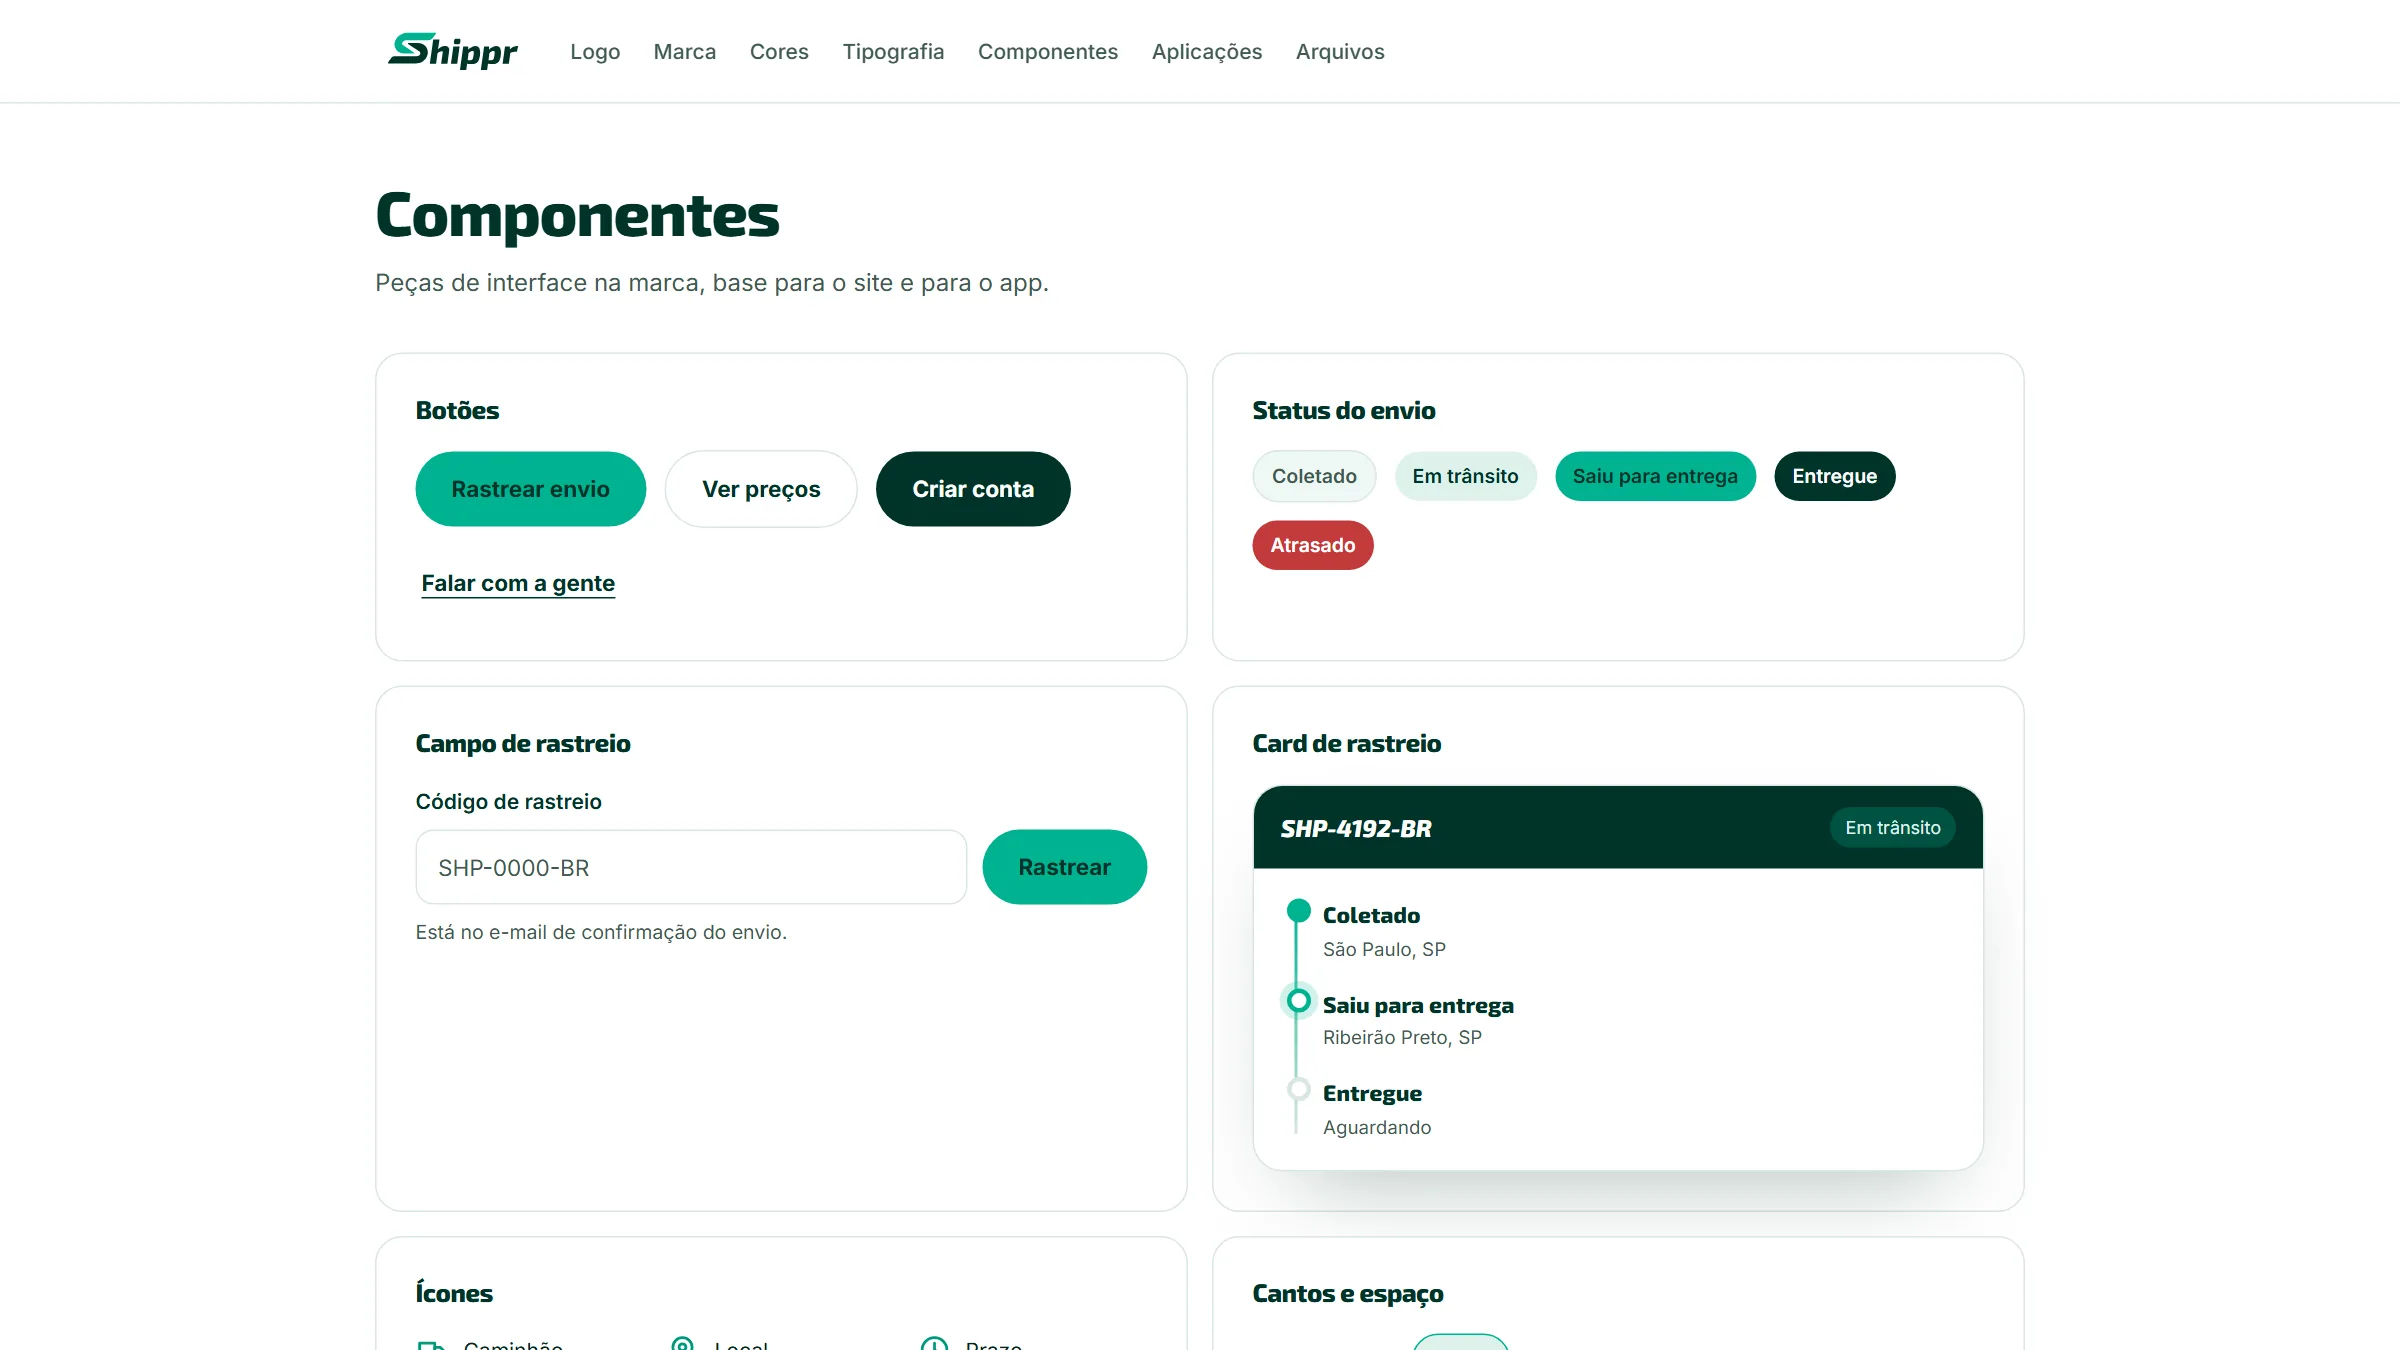Click the e-mail de confirmação helper text
This screenshot has width=2400, height=1350.
click(x=601, y=932)
